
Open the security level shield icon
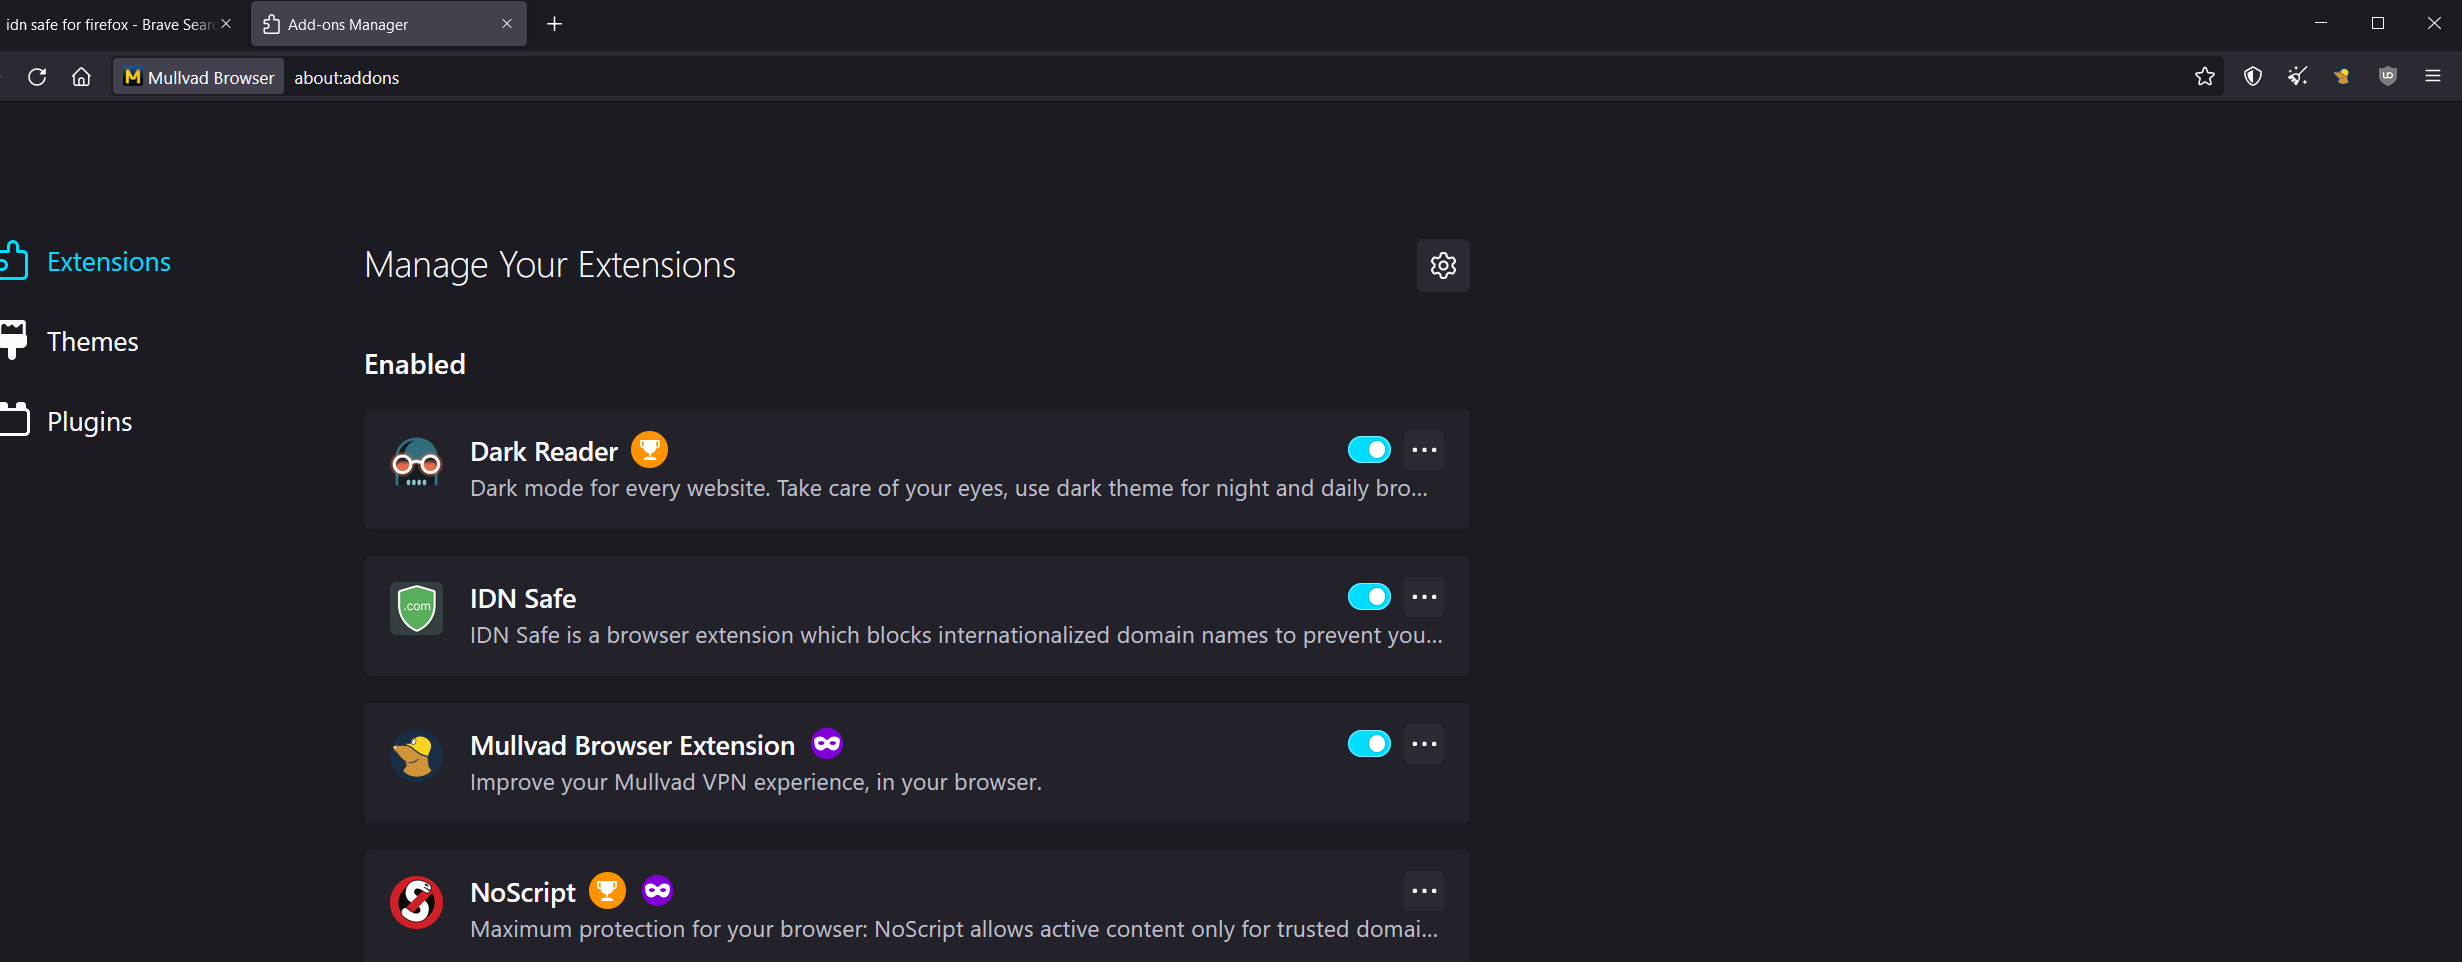2253,77
